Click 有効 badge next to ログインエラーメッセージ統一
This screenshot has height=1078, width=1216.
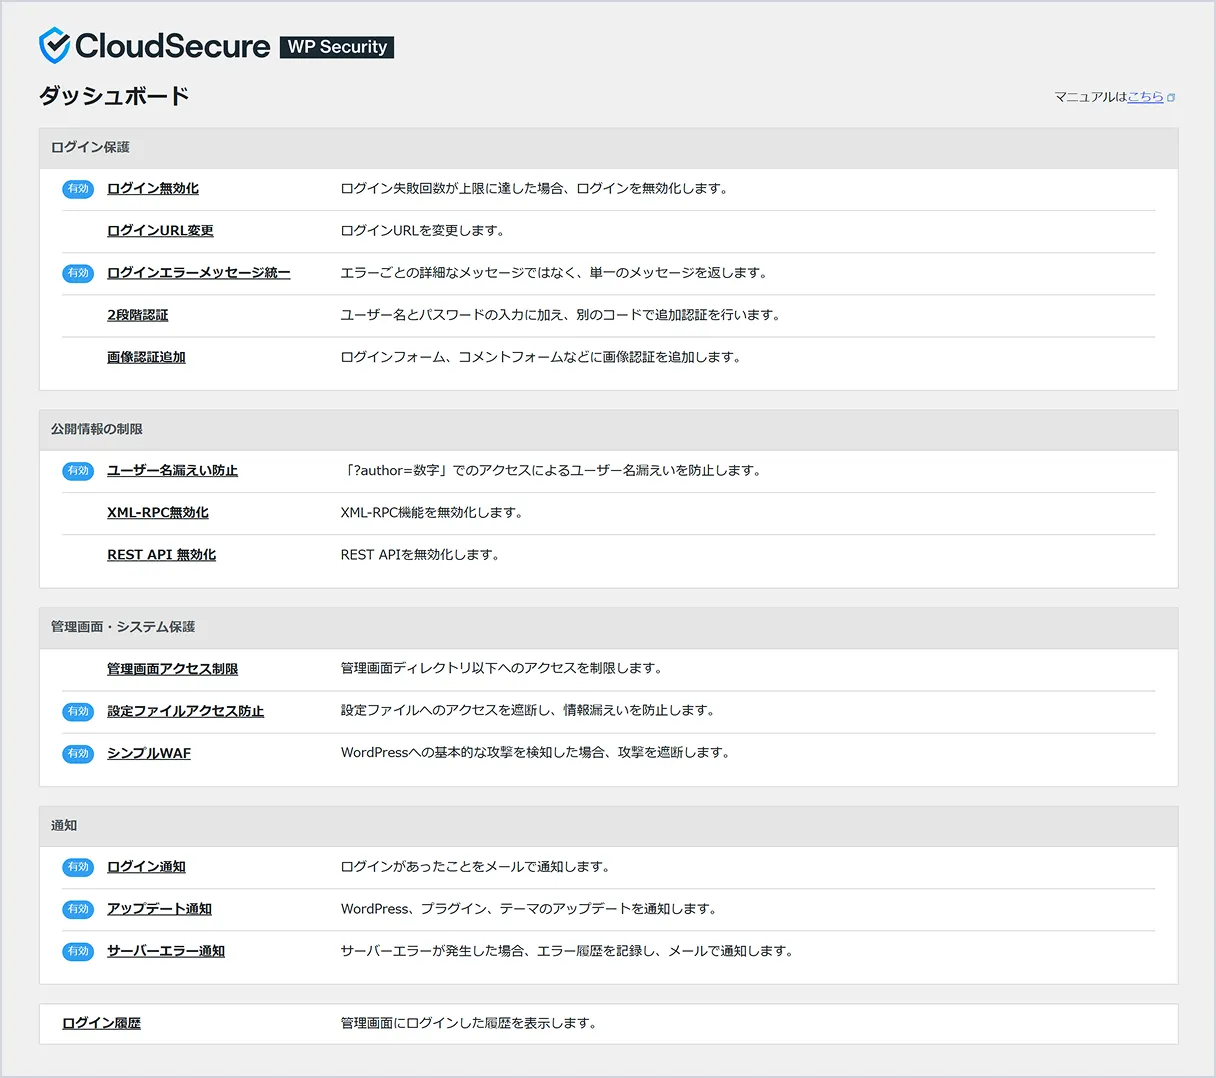click(78, 272)
